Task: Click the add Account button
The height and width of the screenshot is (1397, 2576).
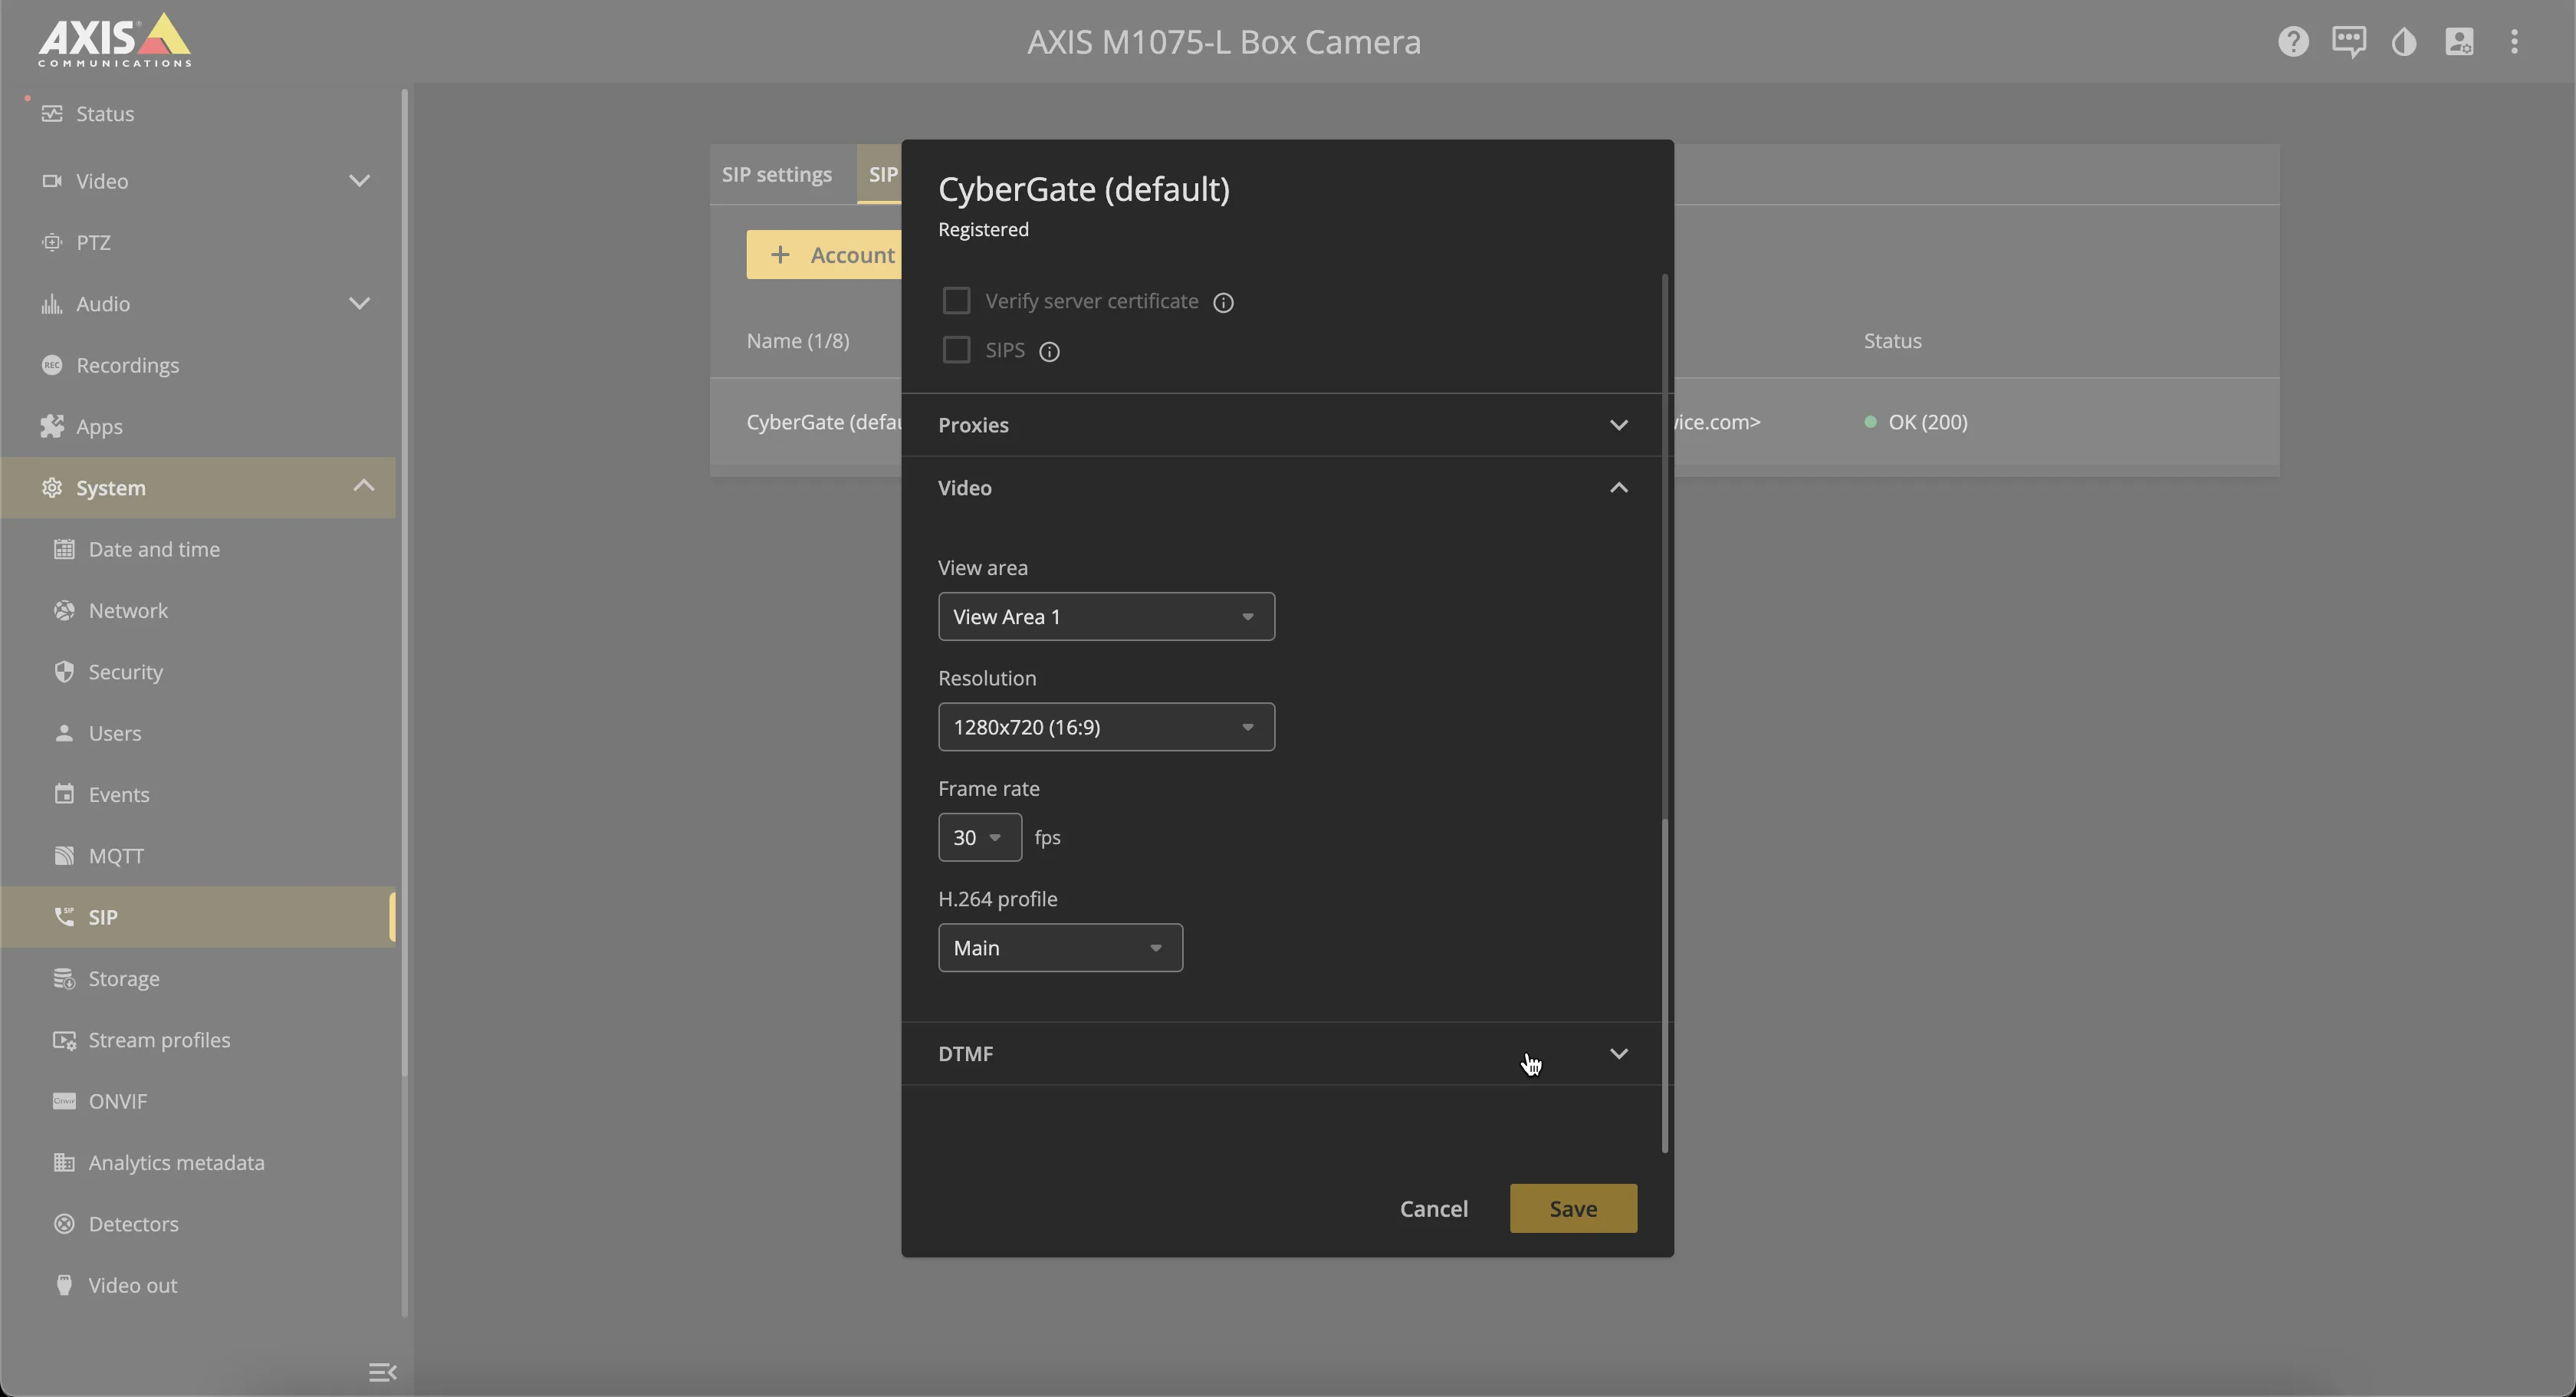Action: pyautogui.click(x=824, y=255)
